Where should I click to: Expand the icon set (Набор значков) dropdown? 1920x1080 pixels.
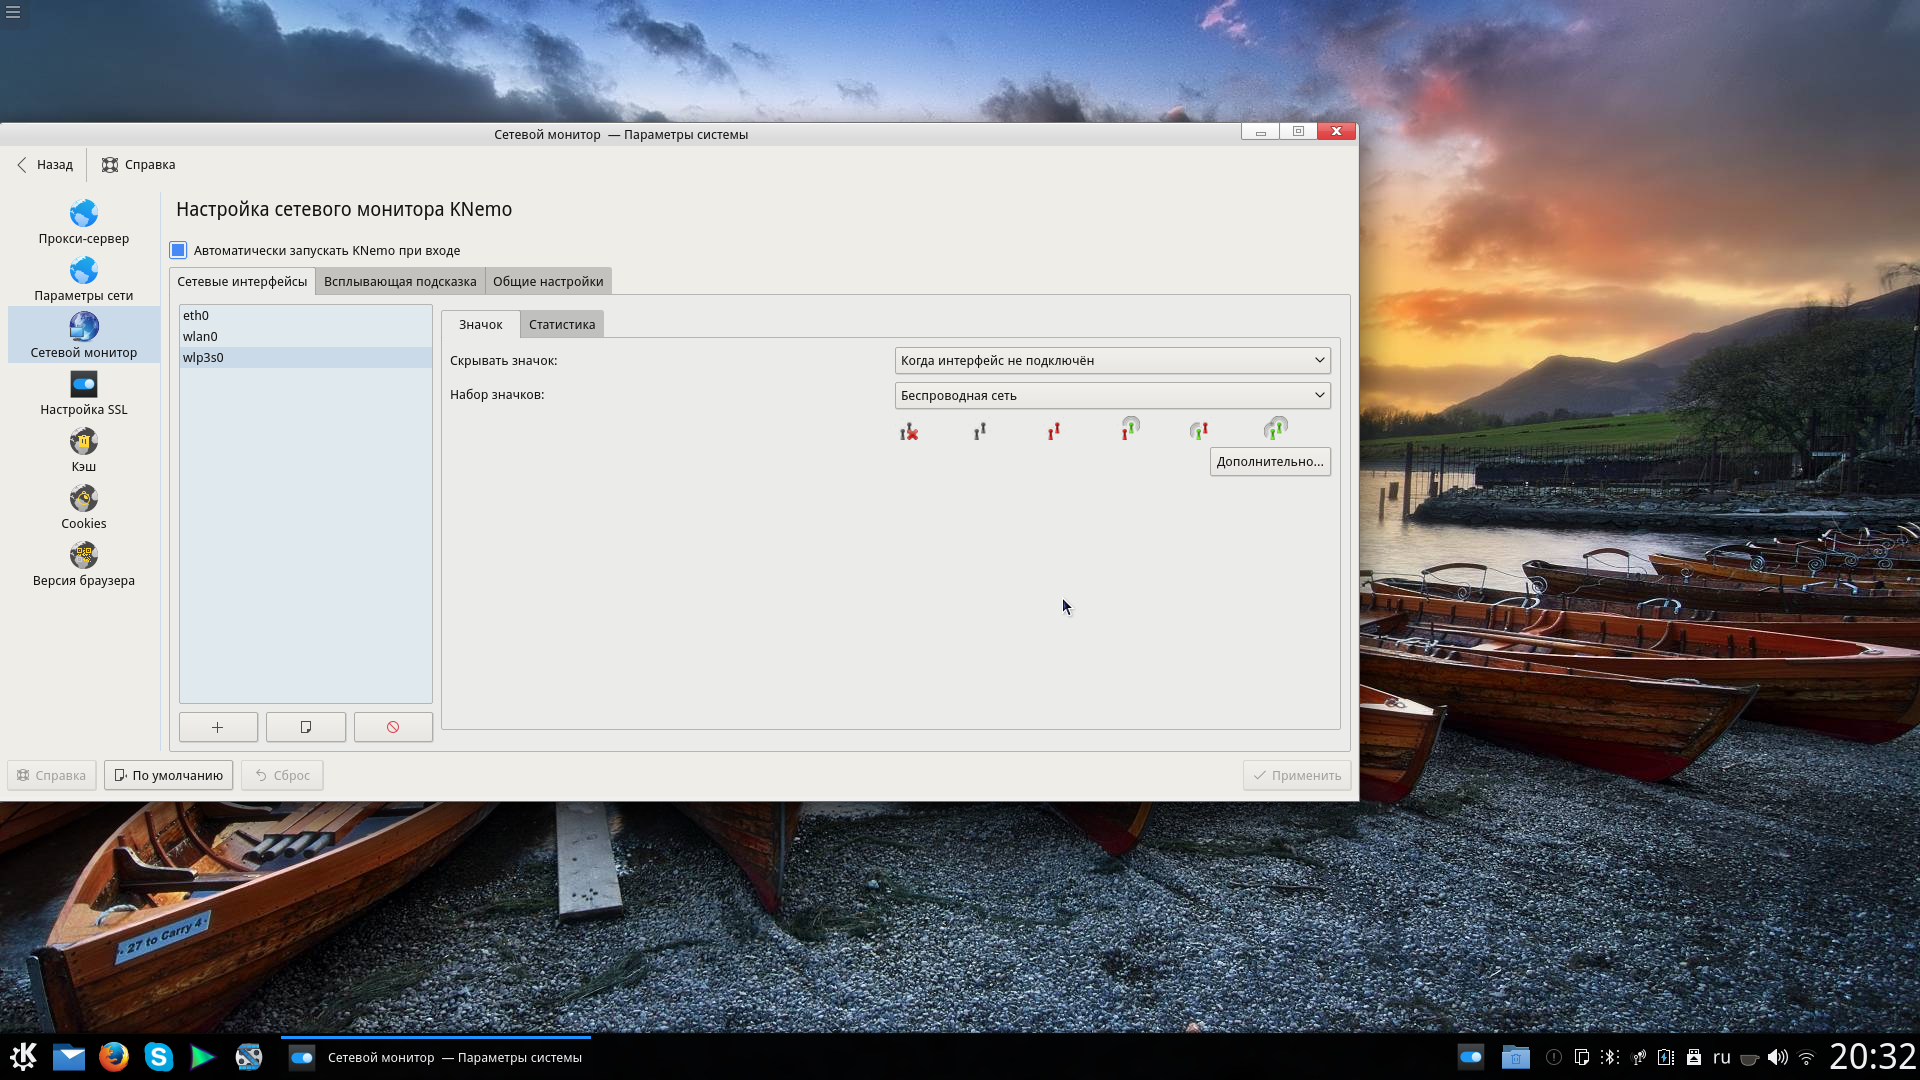coord(1112,395)
